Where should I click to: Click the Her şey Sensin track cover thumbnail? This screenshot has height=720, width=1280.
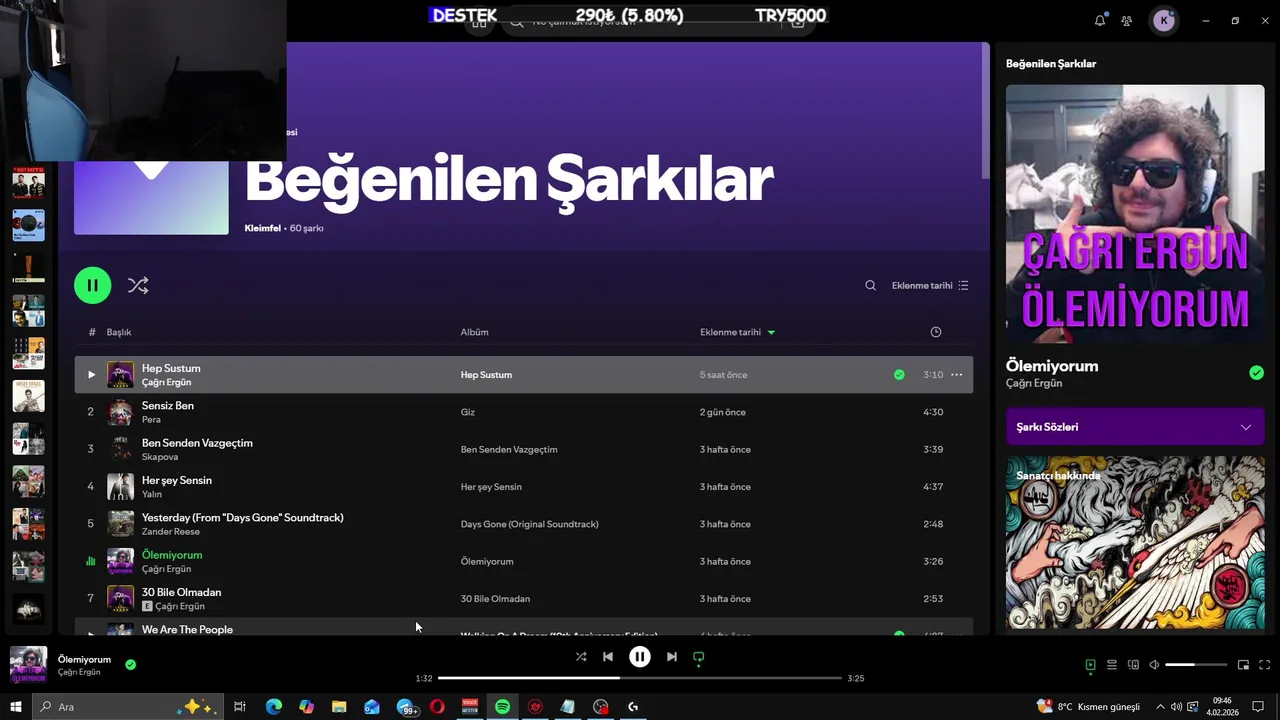(120, 487)
